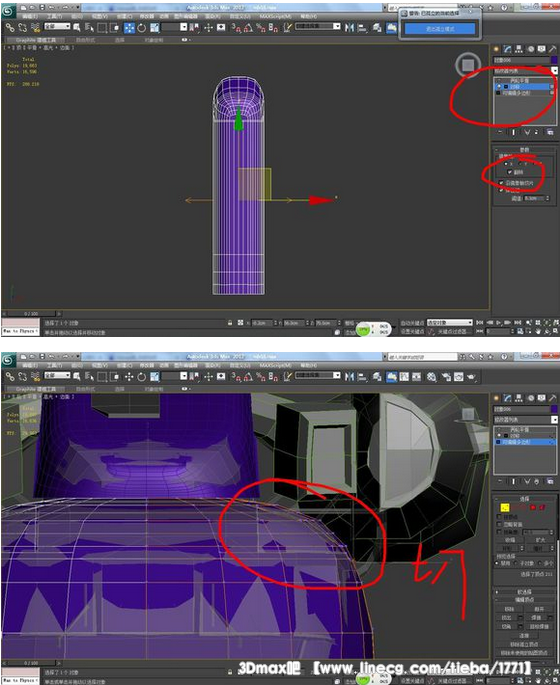560x685 pixels.
Task: Click Graphite 建模工具 tab in lower screenshot
Action: click(35, 389)
